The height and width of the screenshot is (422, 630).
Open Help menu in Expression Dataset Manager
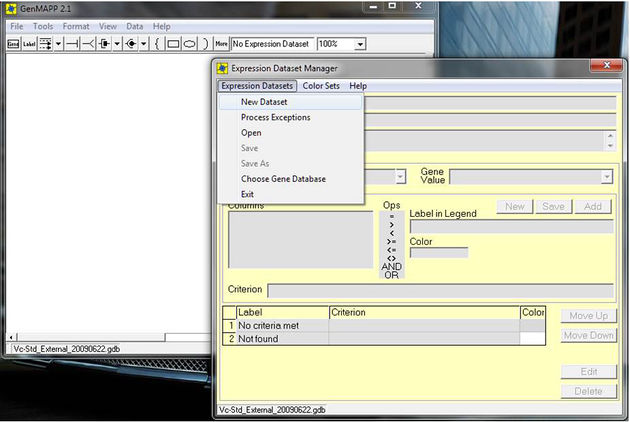pos(358,86)
